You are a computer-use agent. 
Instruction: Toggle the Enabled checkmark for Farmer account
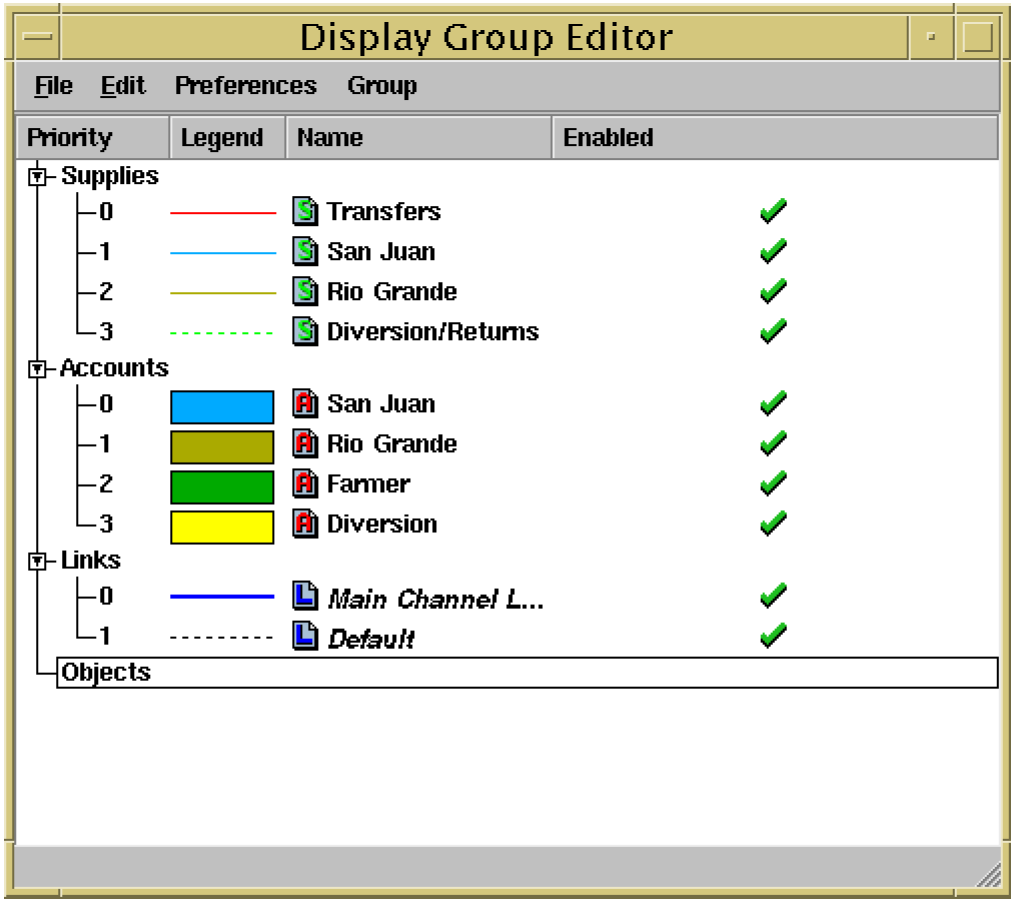773,484
